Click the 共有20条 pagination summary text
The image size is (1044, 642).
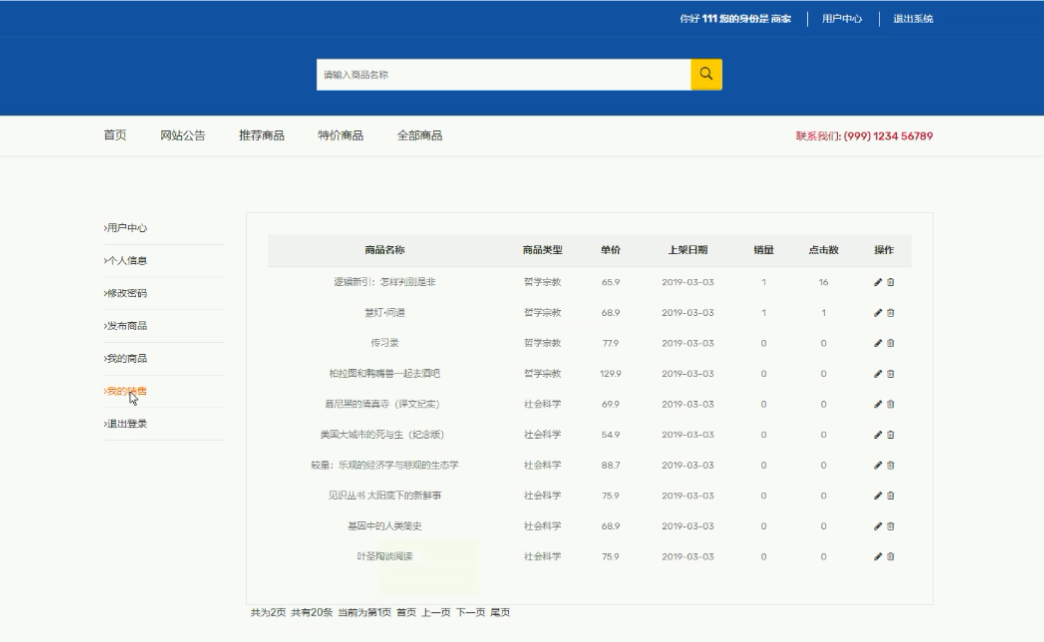pyautogui.click(x=312, y=612)
